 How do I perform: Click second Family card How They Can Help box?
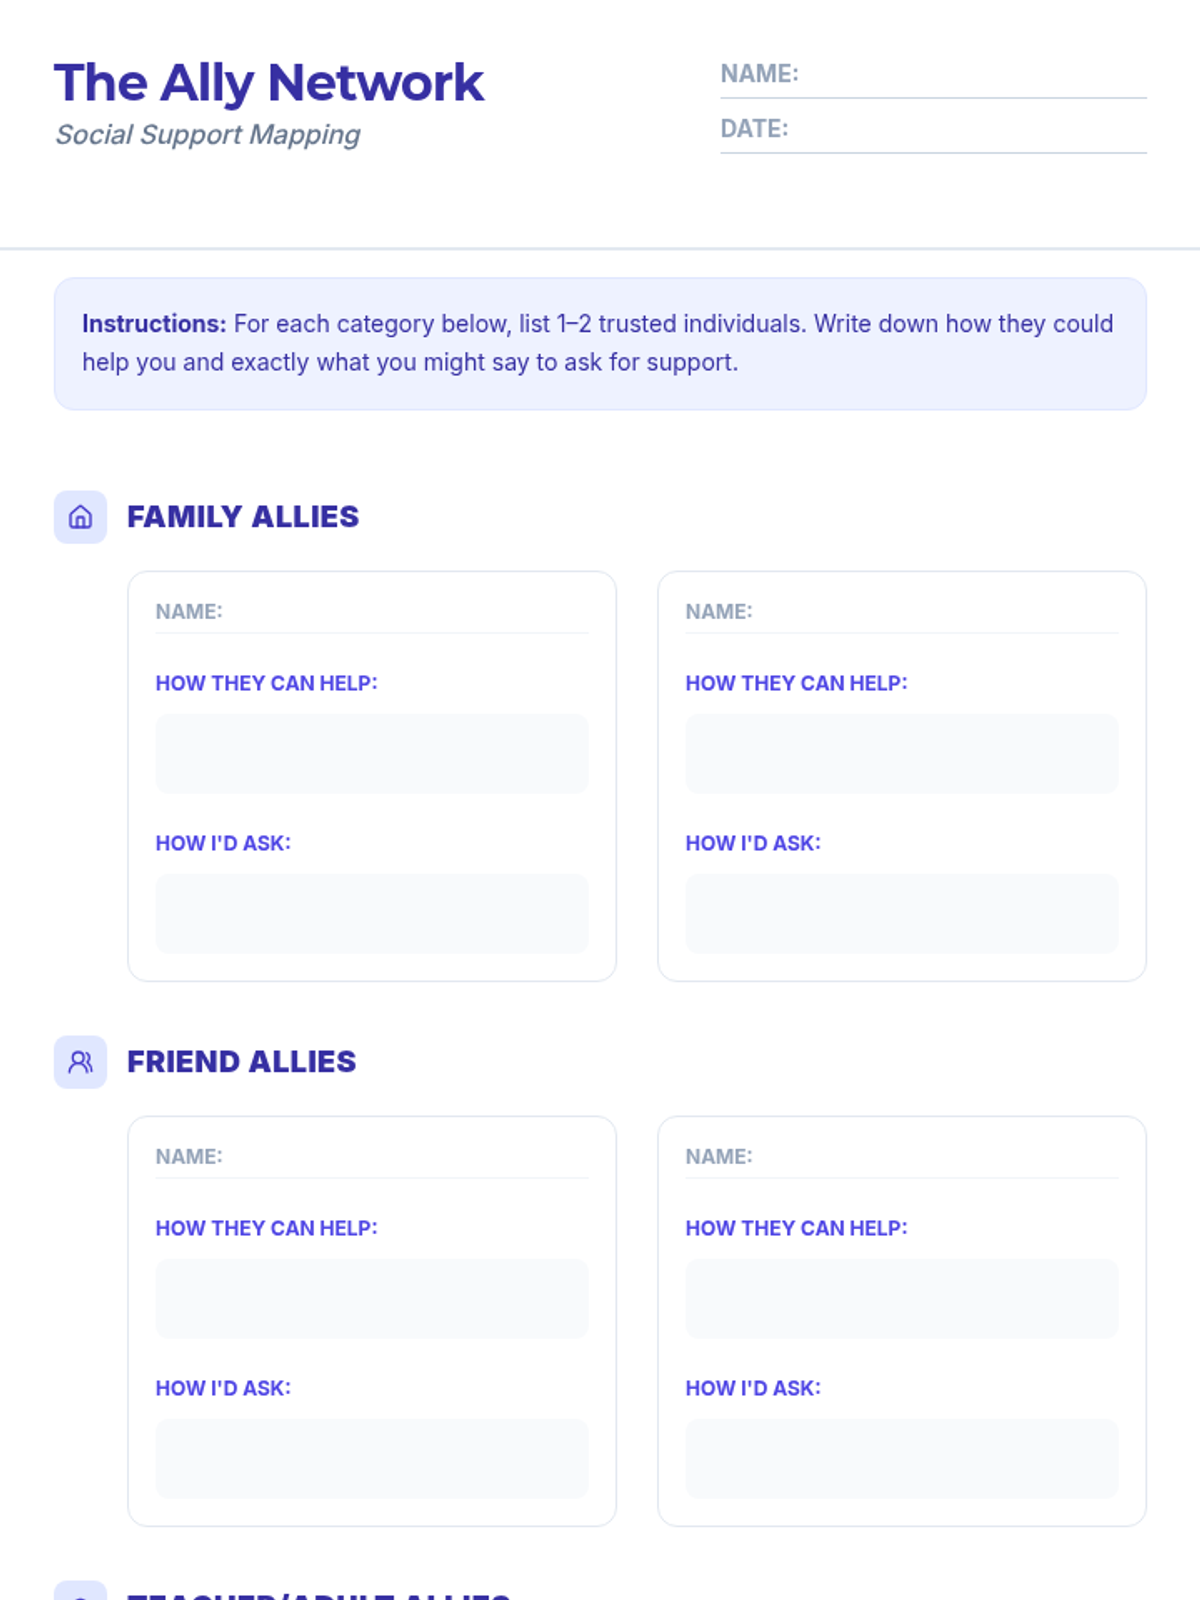(902, 754)
